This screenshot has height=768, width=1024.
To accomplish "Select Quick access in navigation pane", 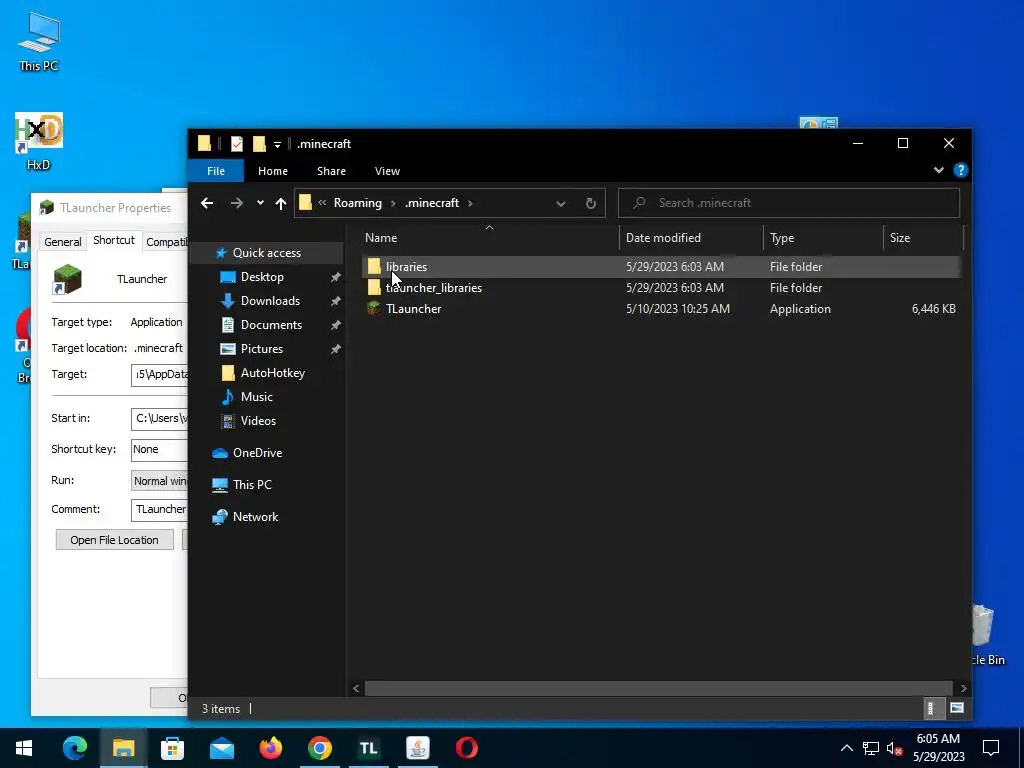I will point(266,253).
